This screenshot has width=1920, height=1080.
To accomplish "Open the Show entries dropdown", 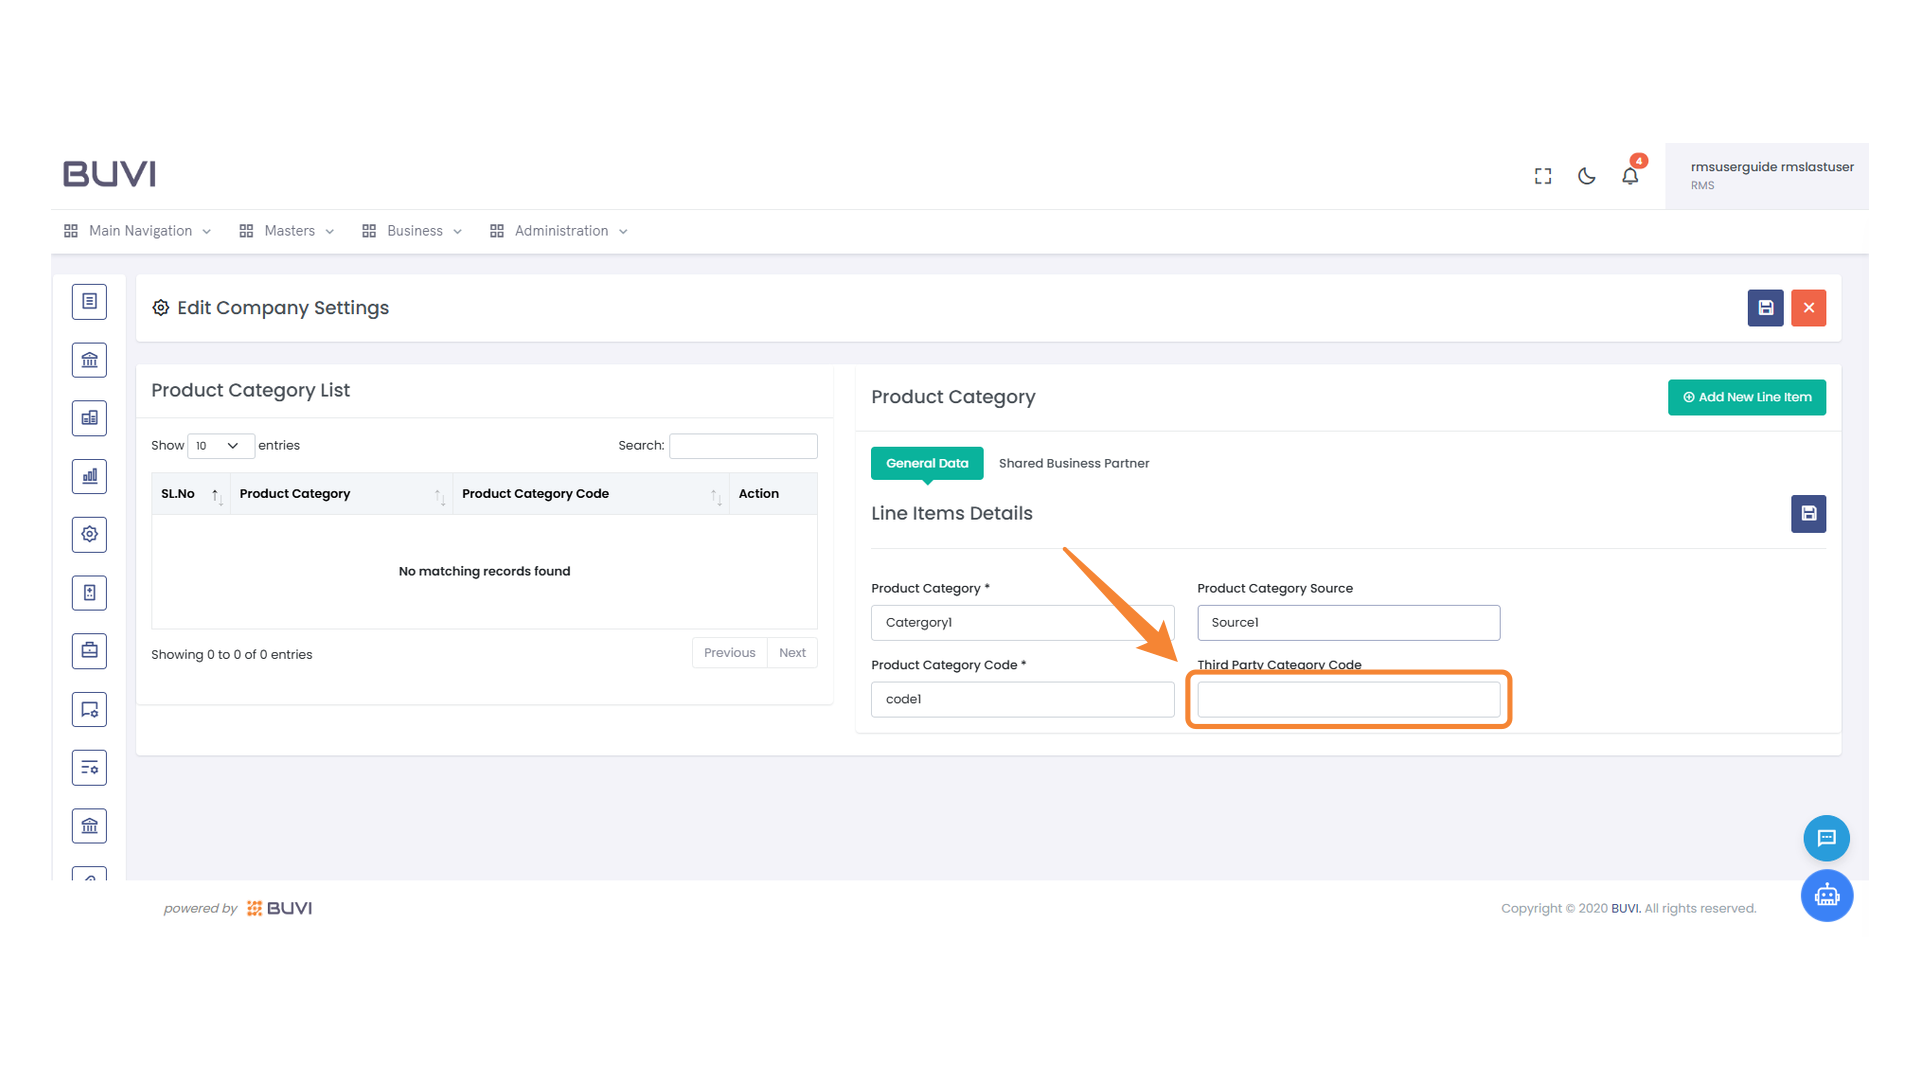I will pyautogui.click(x=220, y=446).
